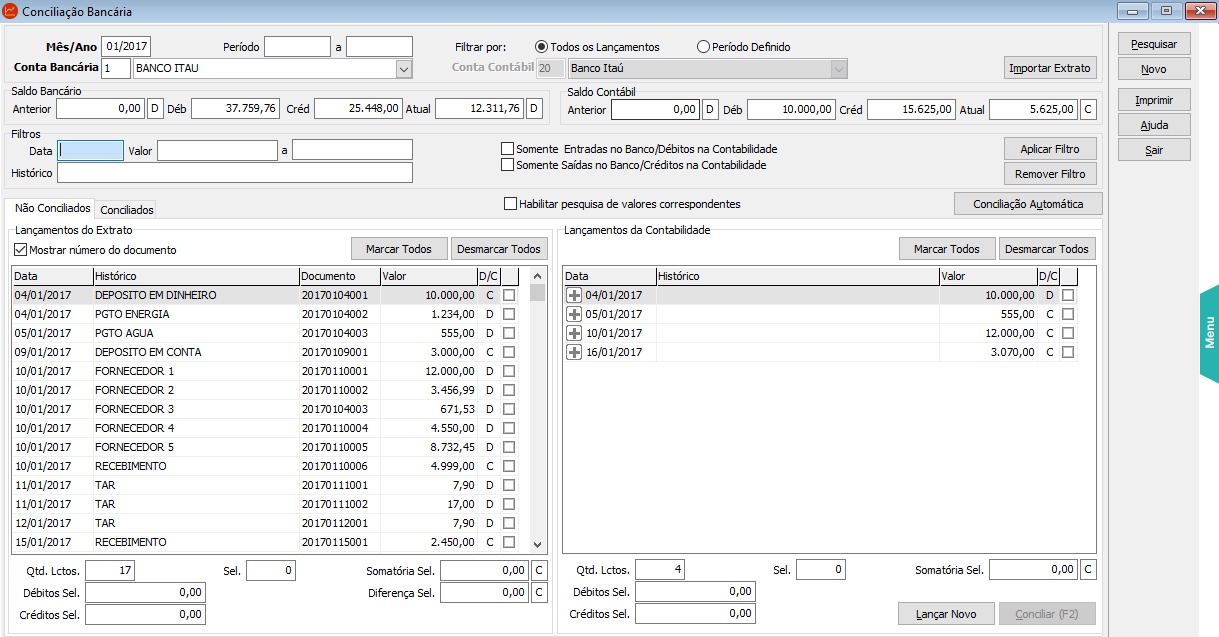Enable Habilitar pesquisa de valores correspondentes
This screenshot has width=1219, height=637.
511,204
